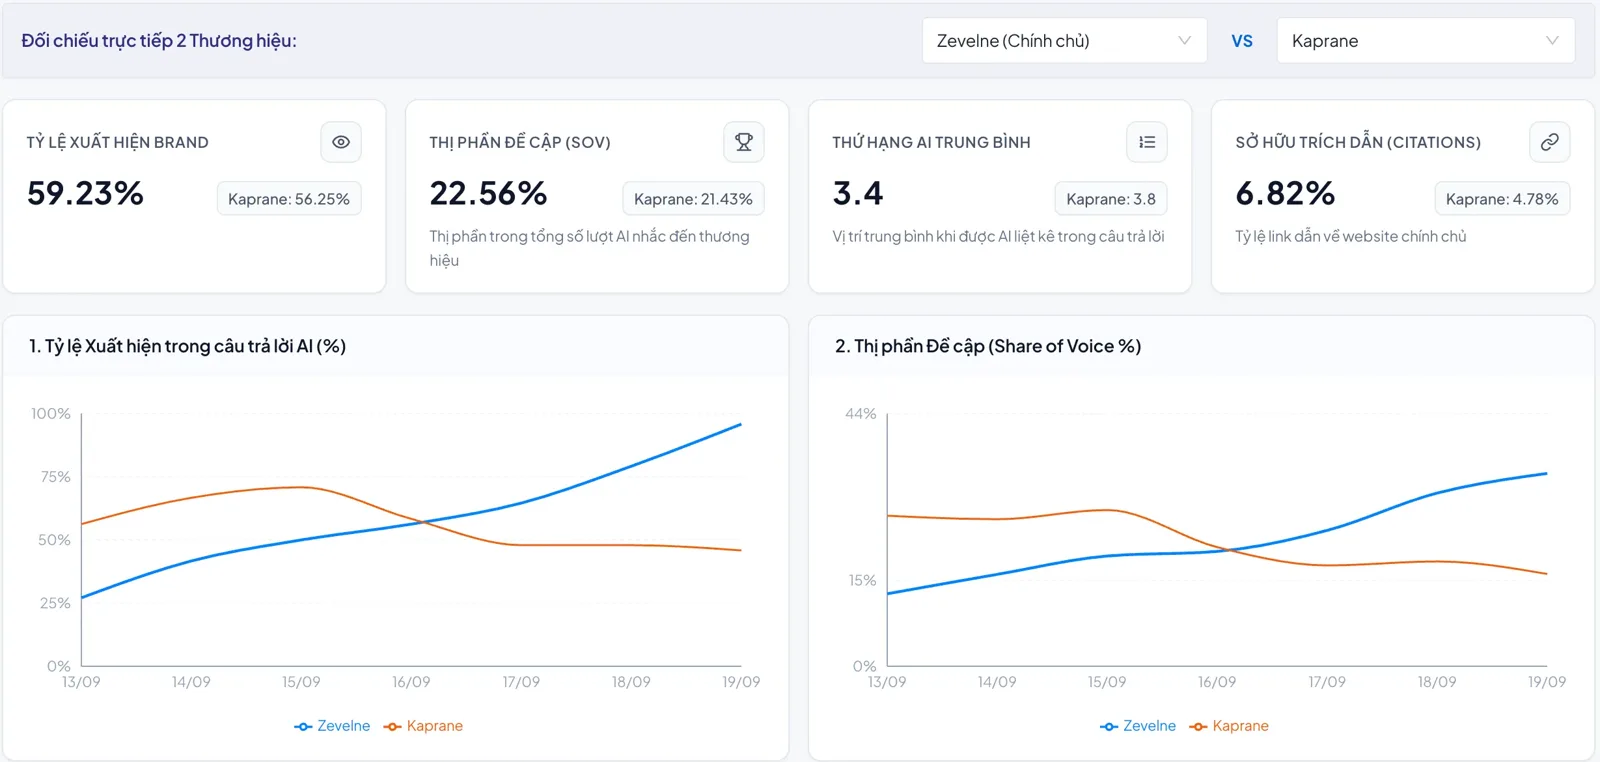
Task: Click the eye icon on brand appearance card
Action: 341,142
